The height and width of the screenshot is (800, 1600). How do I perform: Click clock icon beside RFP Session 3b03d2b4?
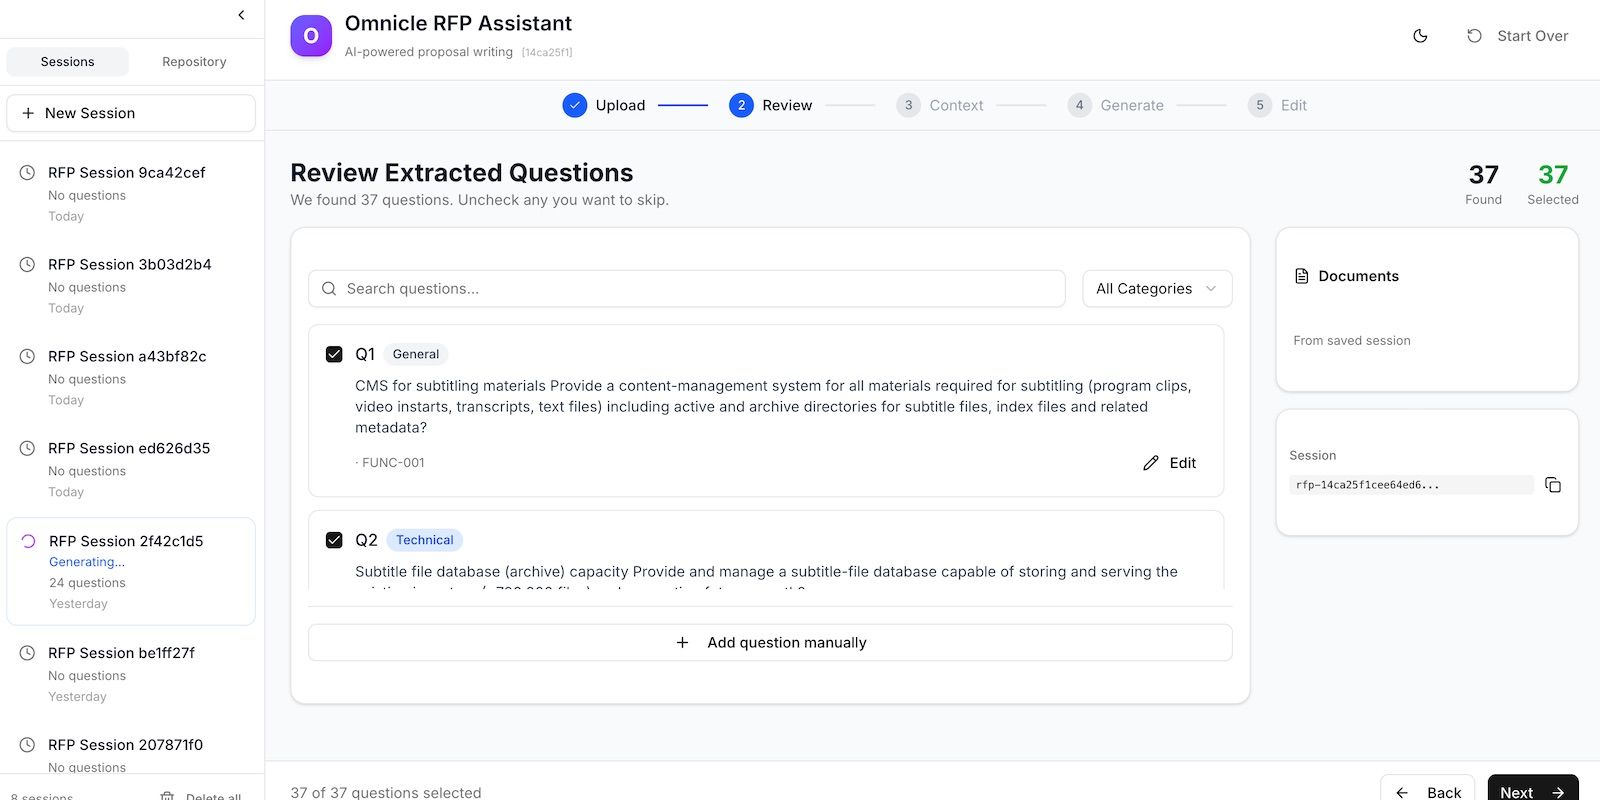point(28,265)
